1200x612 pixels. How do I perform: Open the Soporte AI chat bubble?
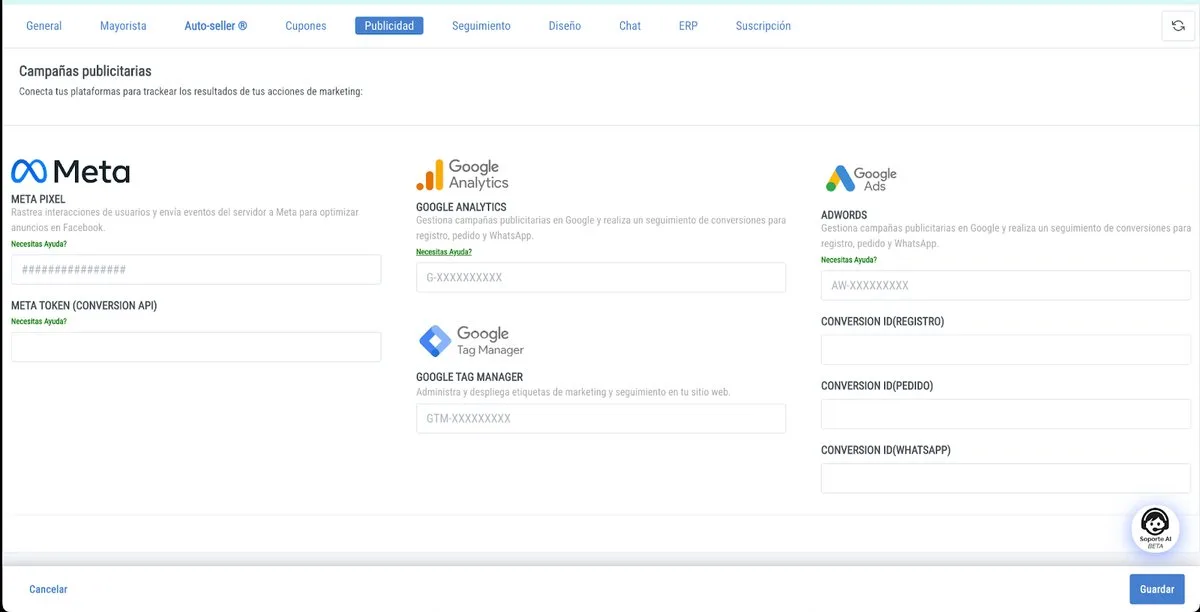pyautogui.click(x=1155, y=527)
